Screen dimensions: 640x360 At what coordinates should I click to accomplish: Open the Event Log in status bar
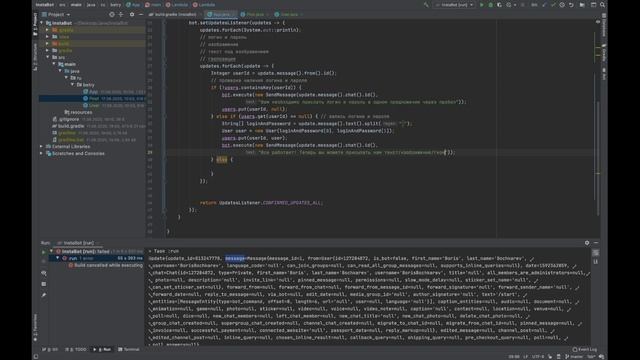click(584, 349)
